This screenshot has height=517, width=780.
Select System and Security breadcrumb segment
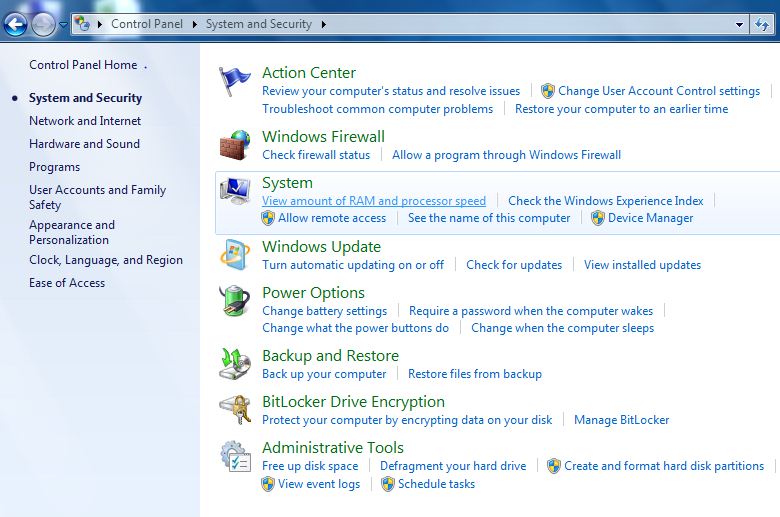(x=259, y=24)
